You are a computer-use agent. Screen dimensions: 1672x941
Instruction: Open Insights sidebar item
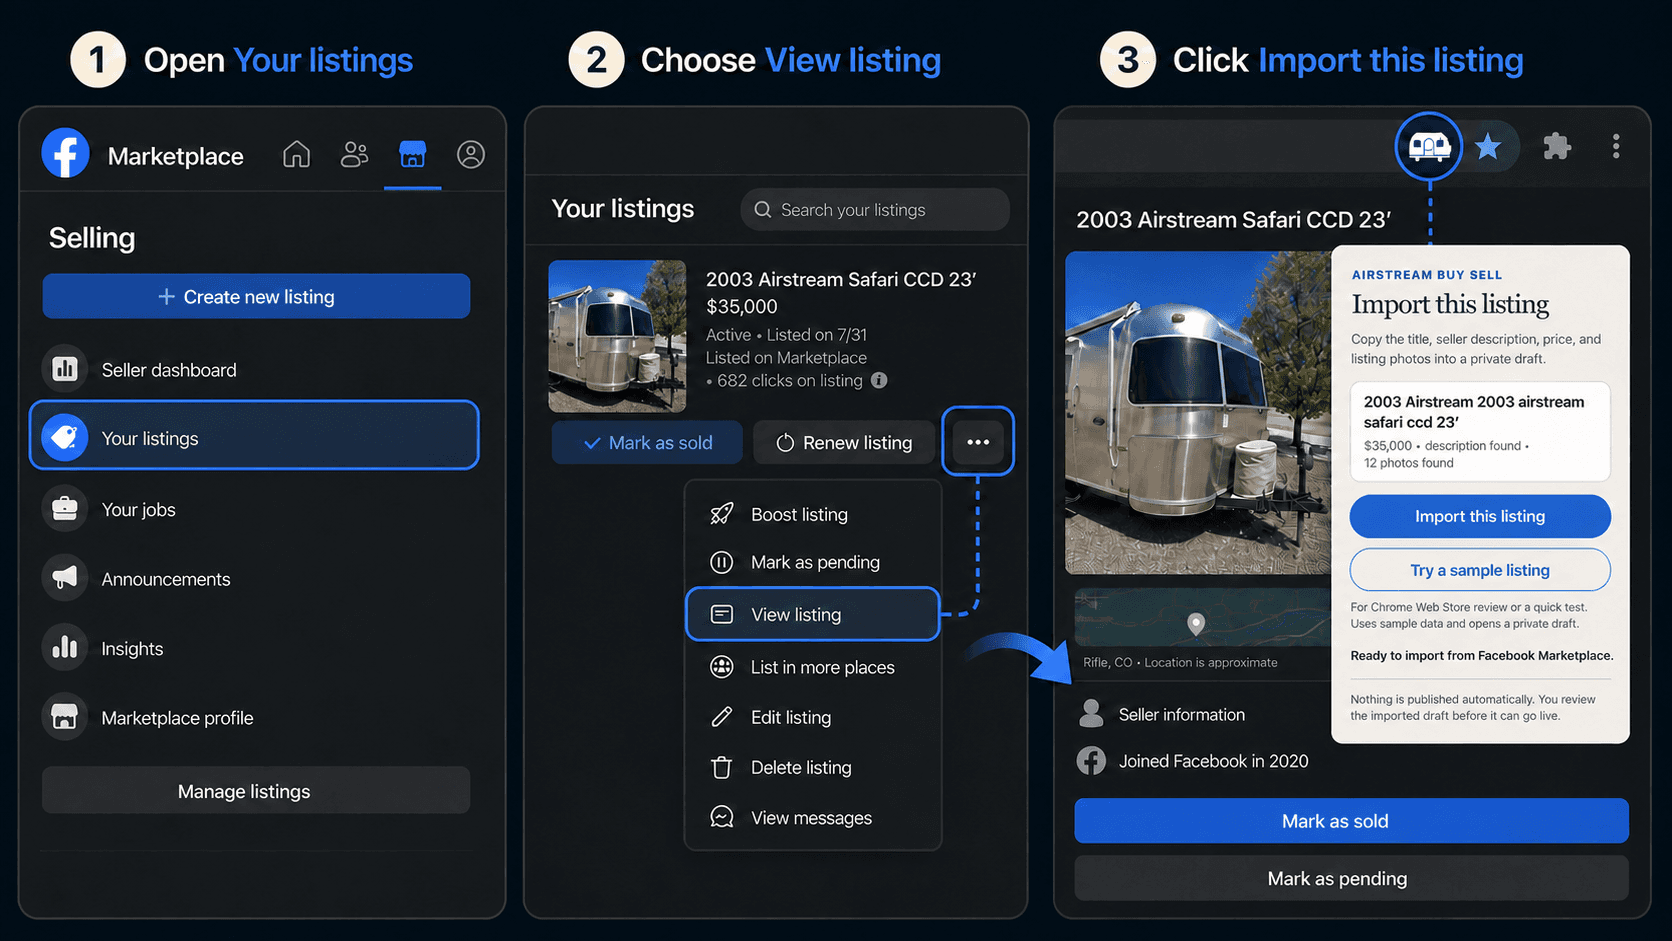255,648
